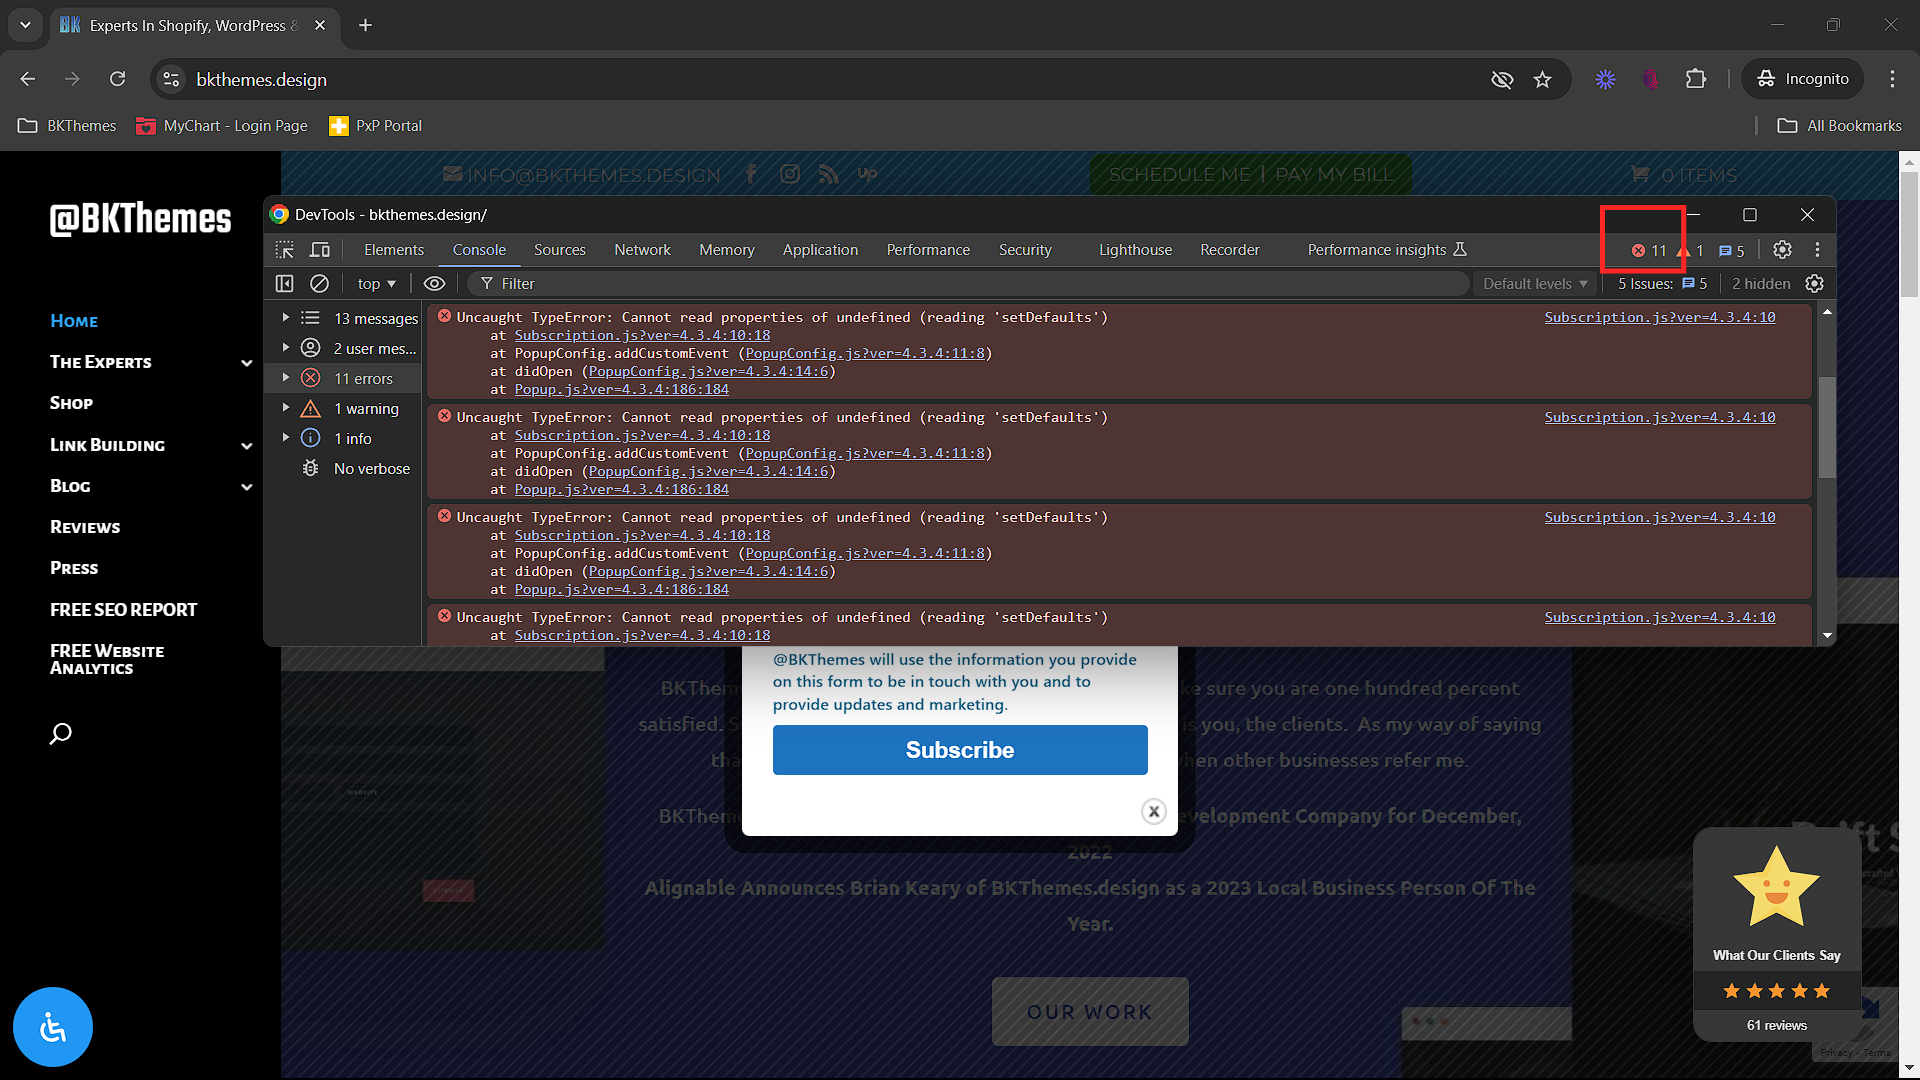This screenshot has height=1080, width=1920.
Task: Switch to the Sources tab
Action: click(559, 250)
